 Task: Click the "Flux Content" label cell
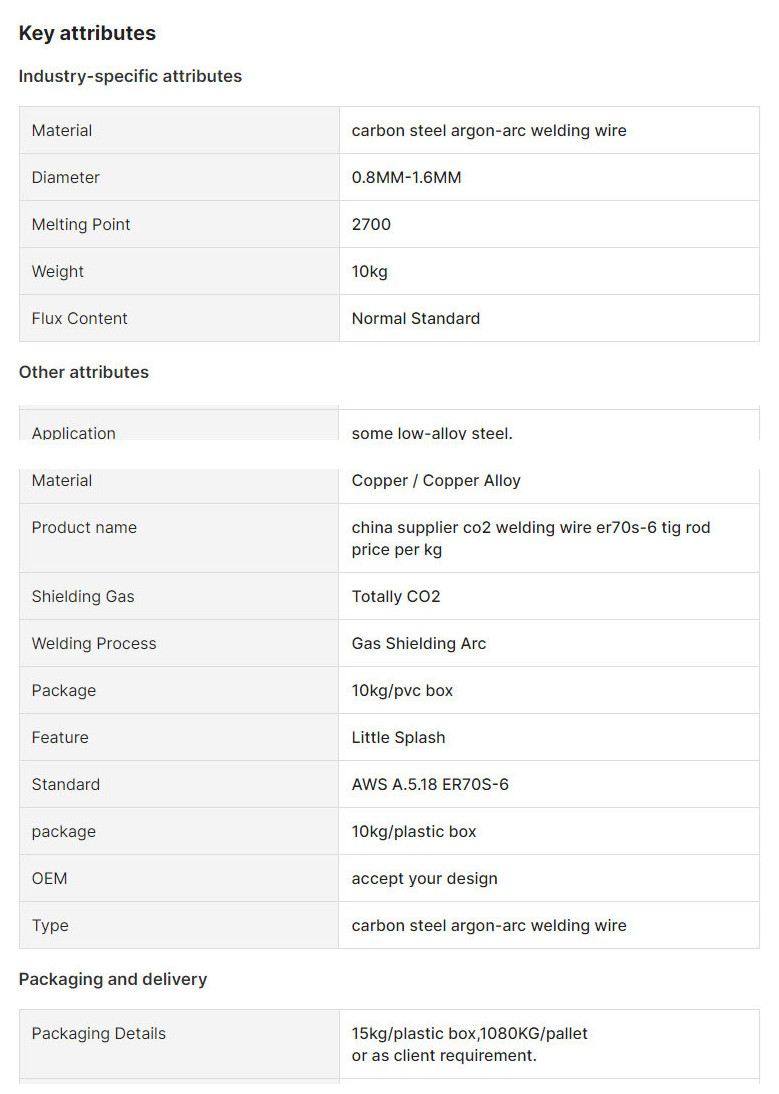pyautogui.click(x=80, y=318)
